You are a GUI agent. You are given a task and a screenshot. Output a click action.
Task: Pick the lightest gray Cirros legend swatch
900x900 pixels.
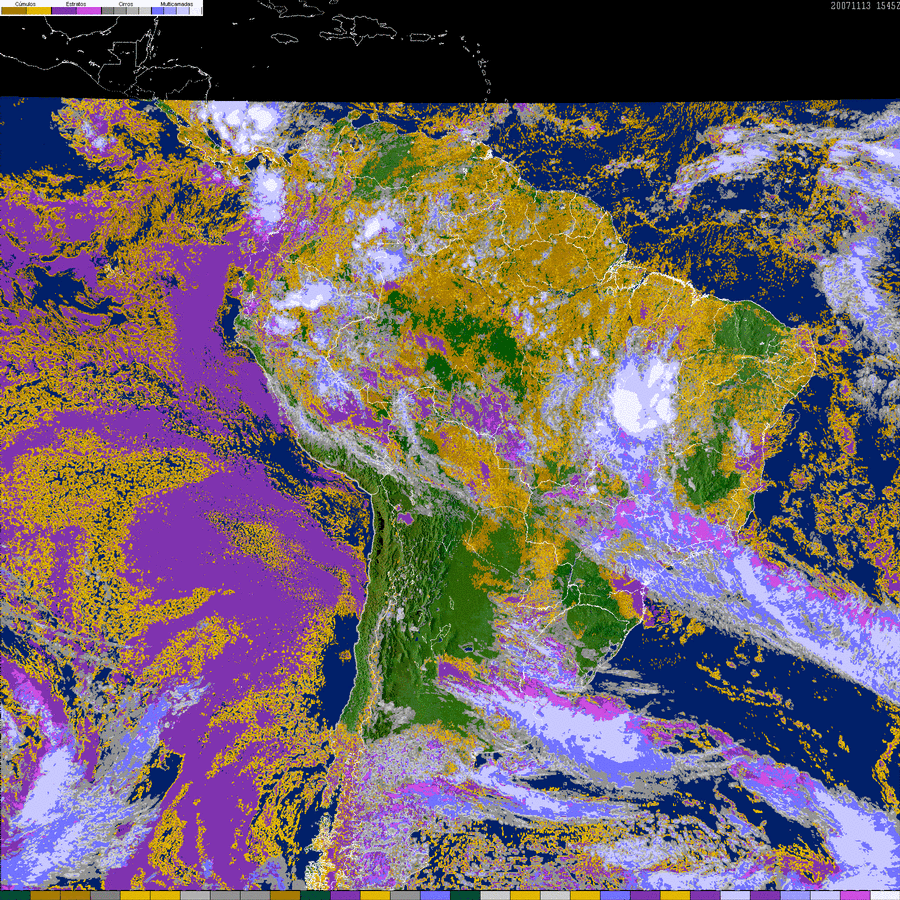click(145, 10)
